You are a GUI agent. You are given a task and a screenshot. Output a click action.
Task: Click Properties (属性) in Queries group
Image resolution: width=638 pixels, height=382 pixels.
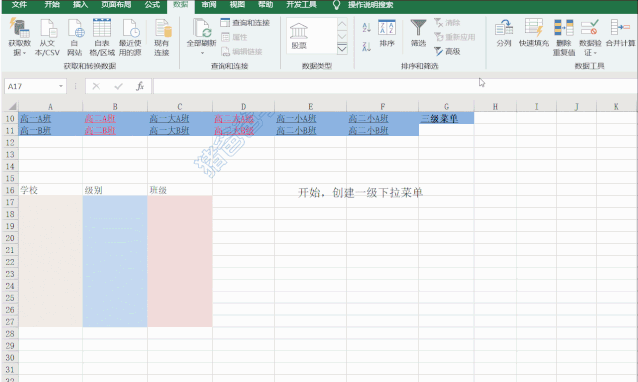pyautogui.click(x=234, y=37)
